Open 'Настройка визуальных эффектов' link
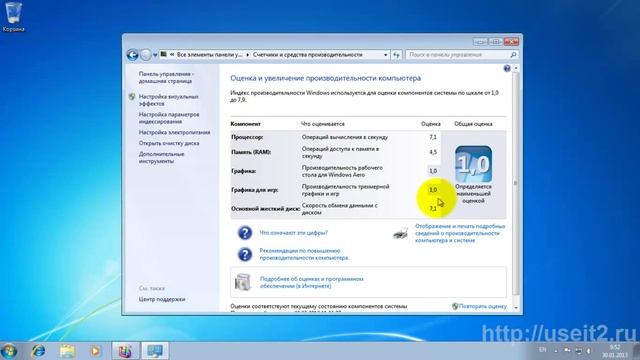The image size is (640, 360). point(168,100)
